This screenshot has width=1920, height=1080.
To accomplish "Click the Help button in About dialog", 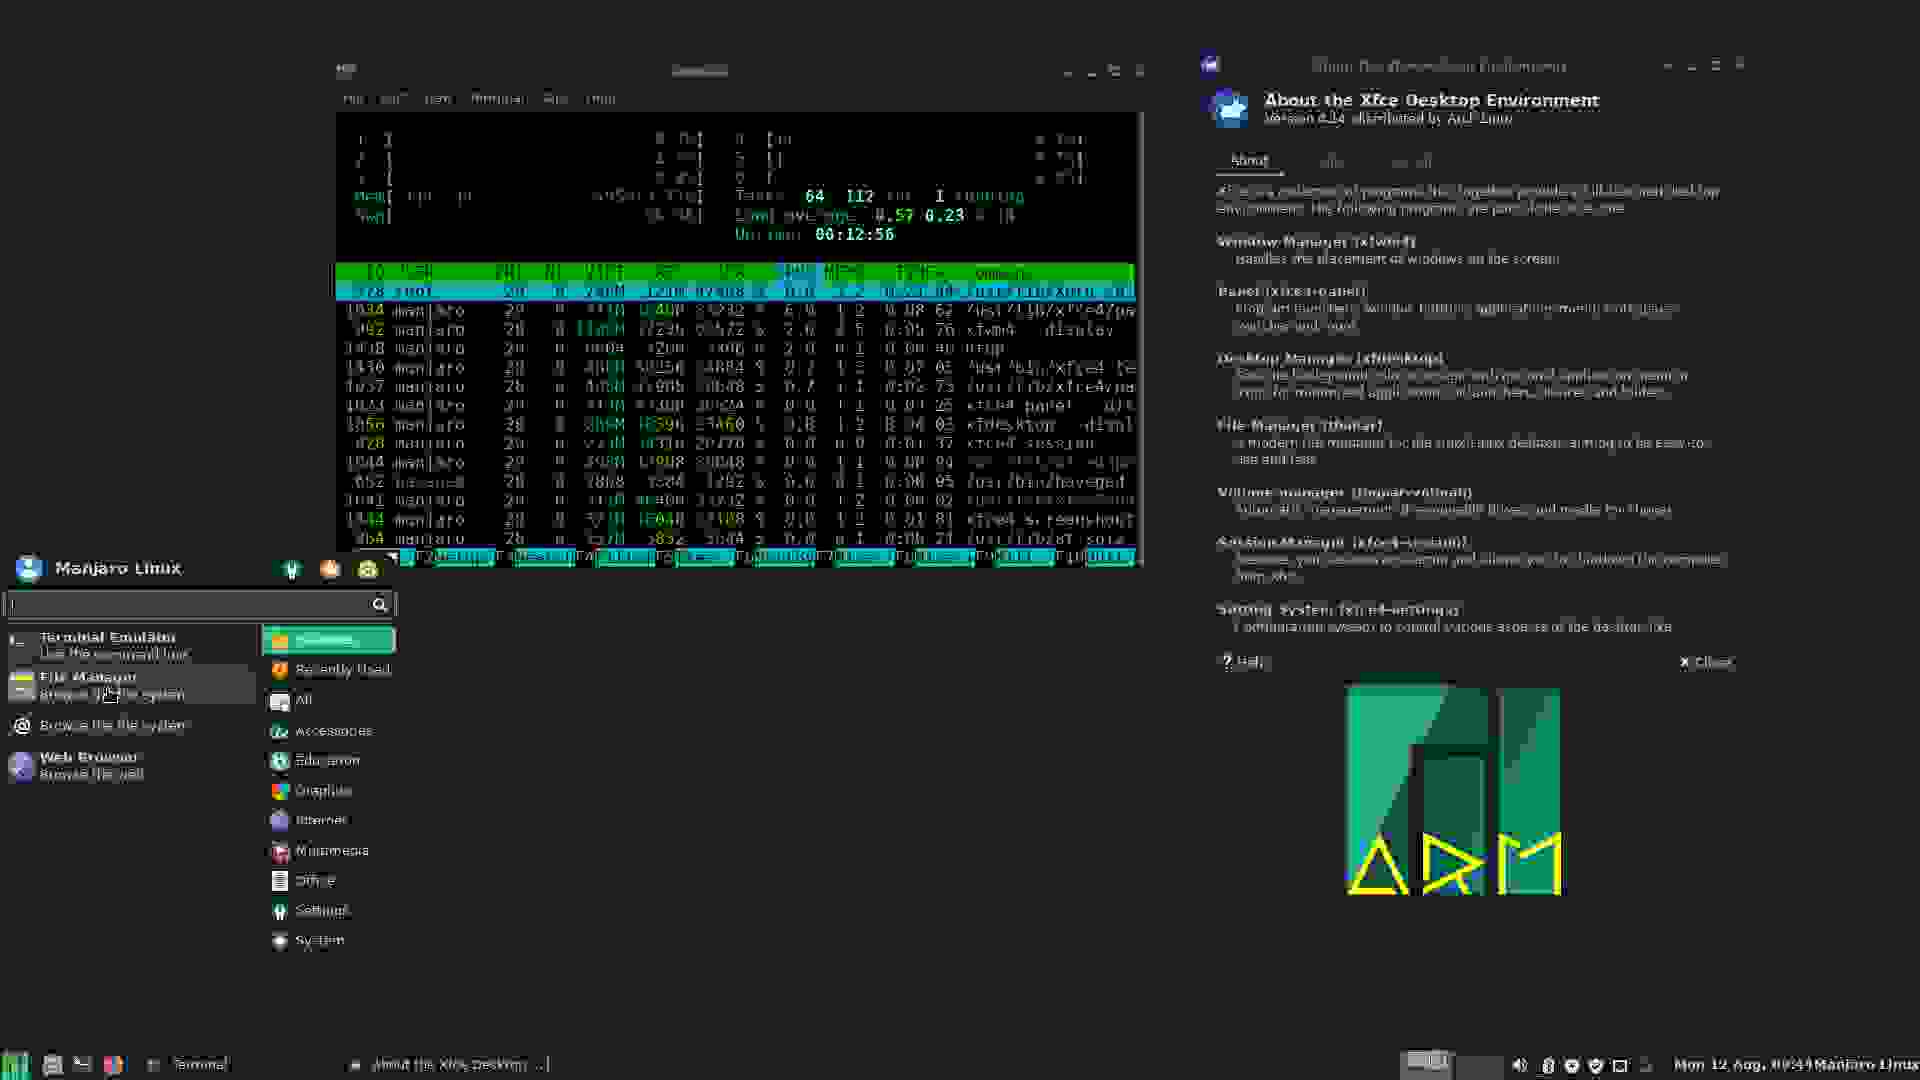I will pyautogui.click(x=1243, y=661).
